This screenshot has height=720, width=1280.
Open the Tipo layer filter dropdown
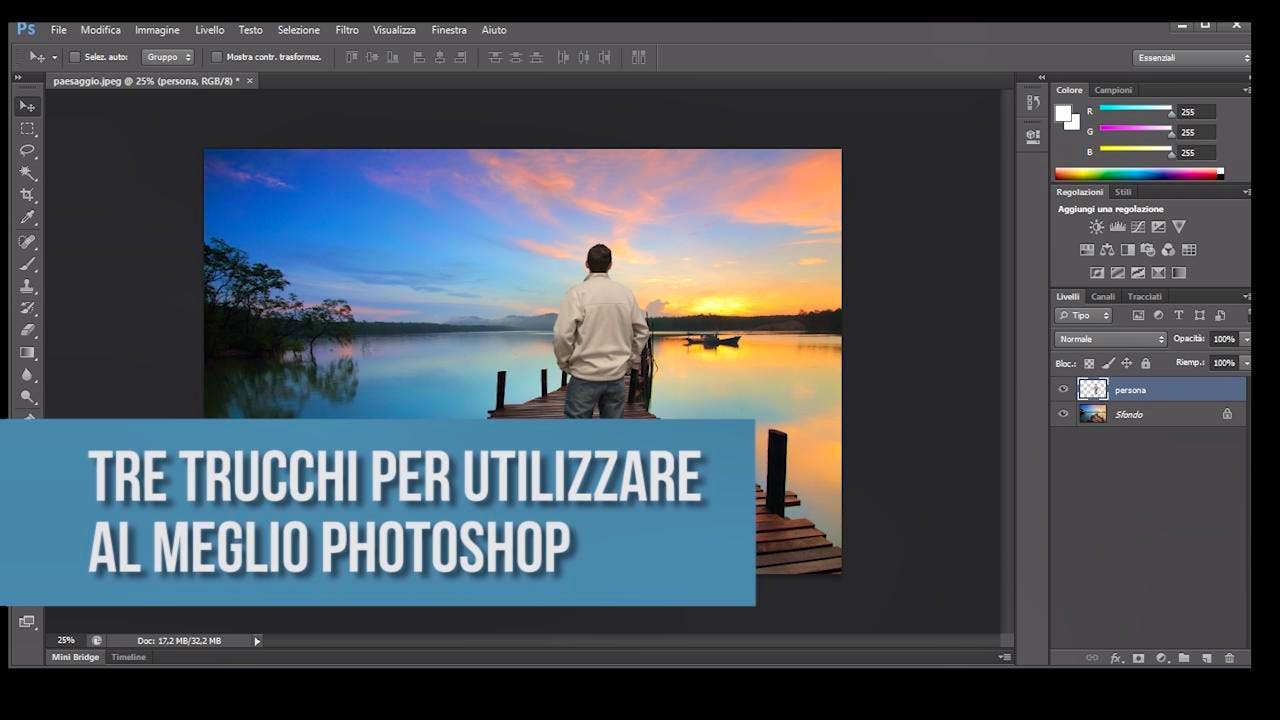[x=1084, y=315]
